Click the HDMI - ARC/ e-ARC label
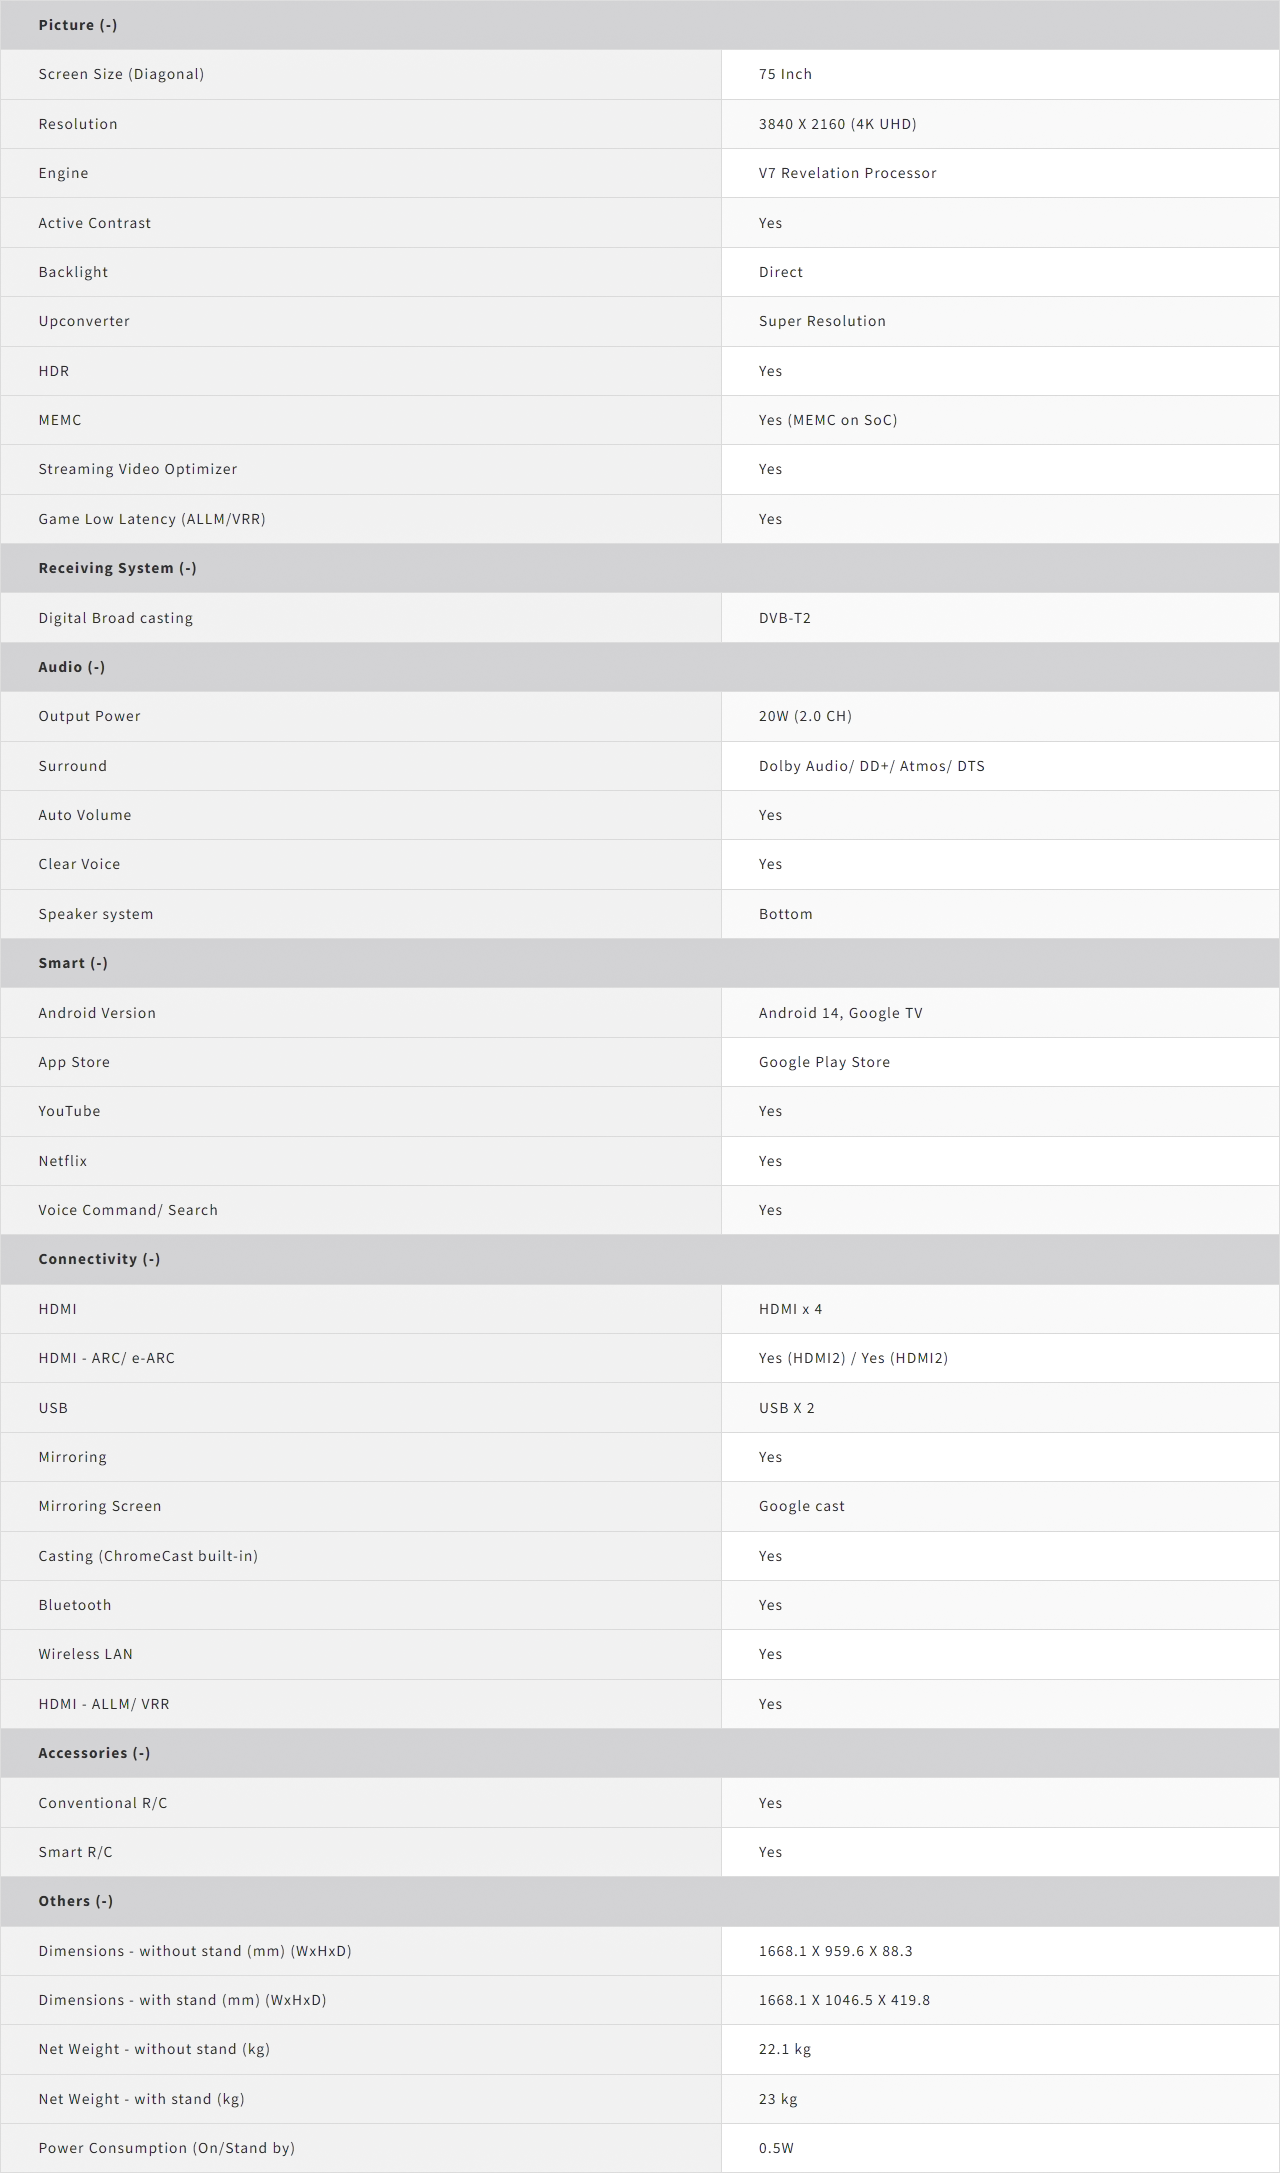 coord(106,1358)
